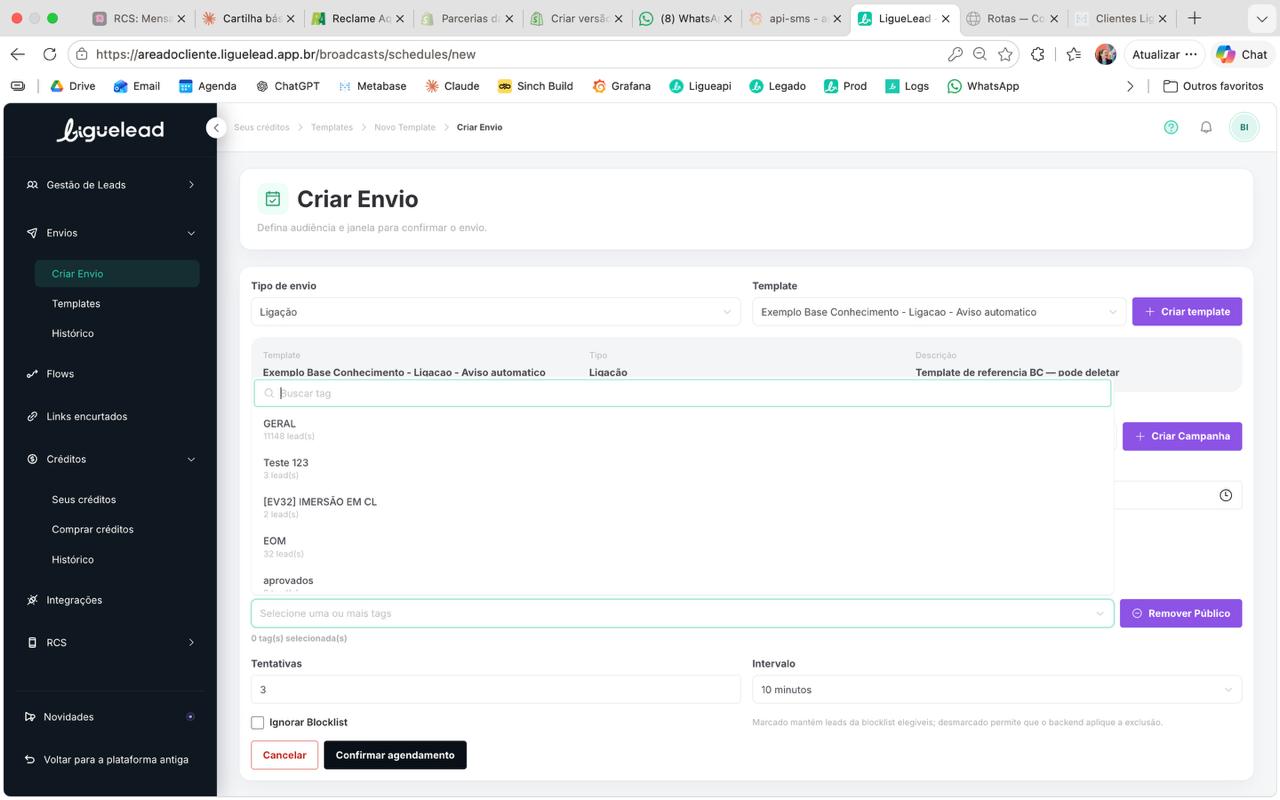The height and width of the screenshot is (800, 1280).
Task: Open a new browser tab with plus
Action: (x=1194, y=18)
